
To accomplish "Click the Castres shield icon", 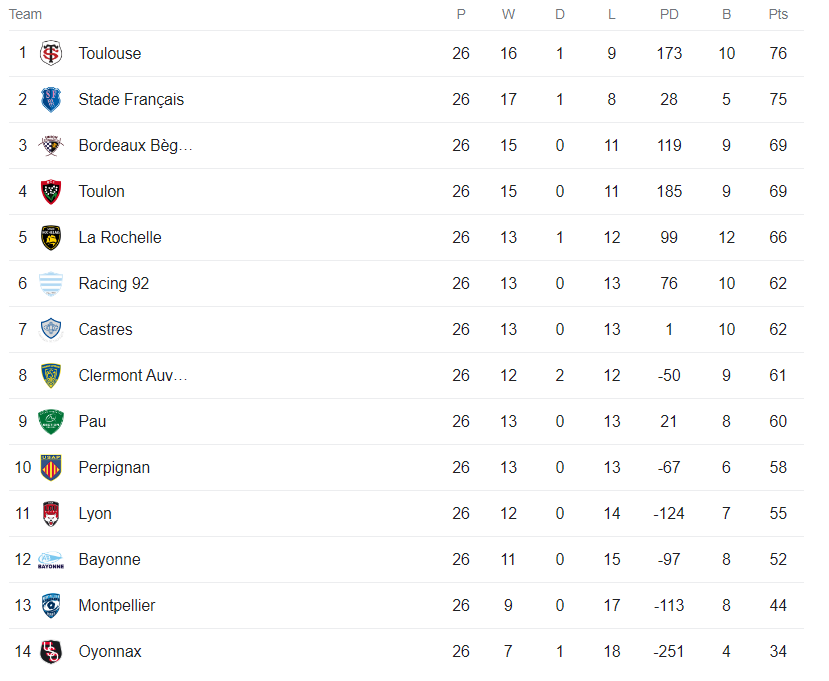I will (51, 329).
